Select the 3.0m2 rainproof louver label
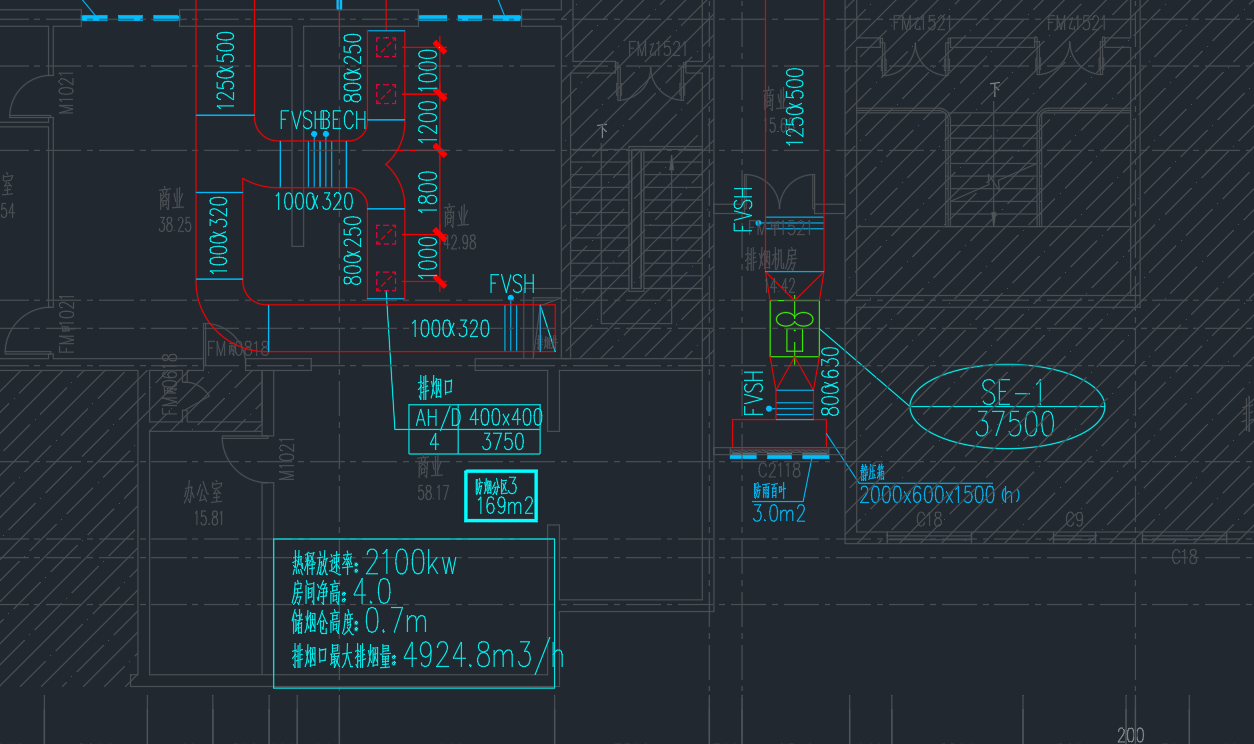 click(x=779, y=514)
